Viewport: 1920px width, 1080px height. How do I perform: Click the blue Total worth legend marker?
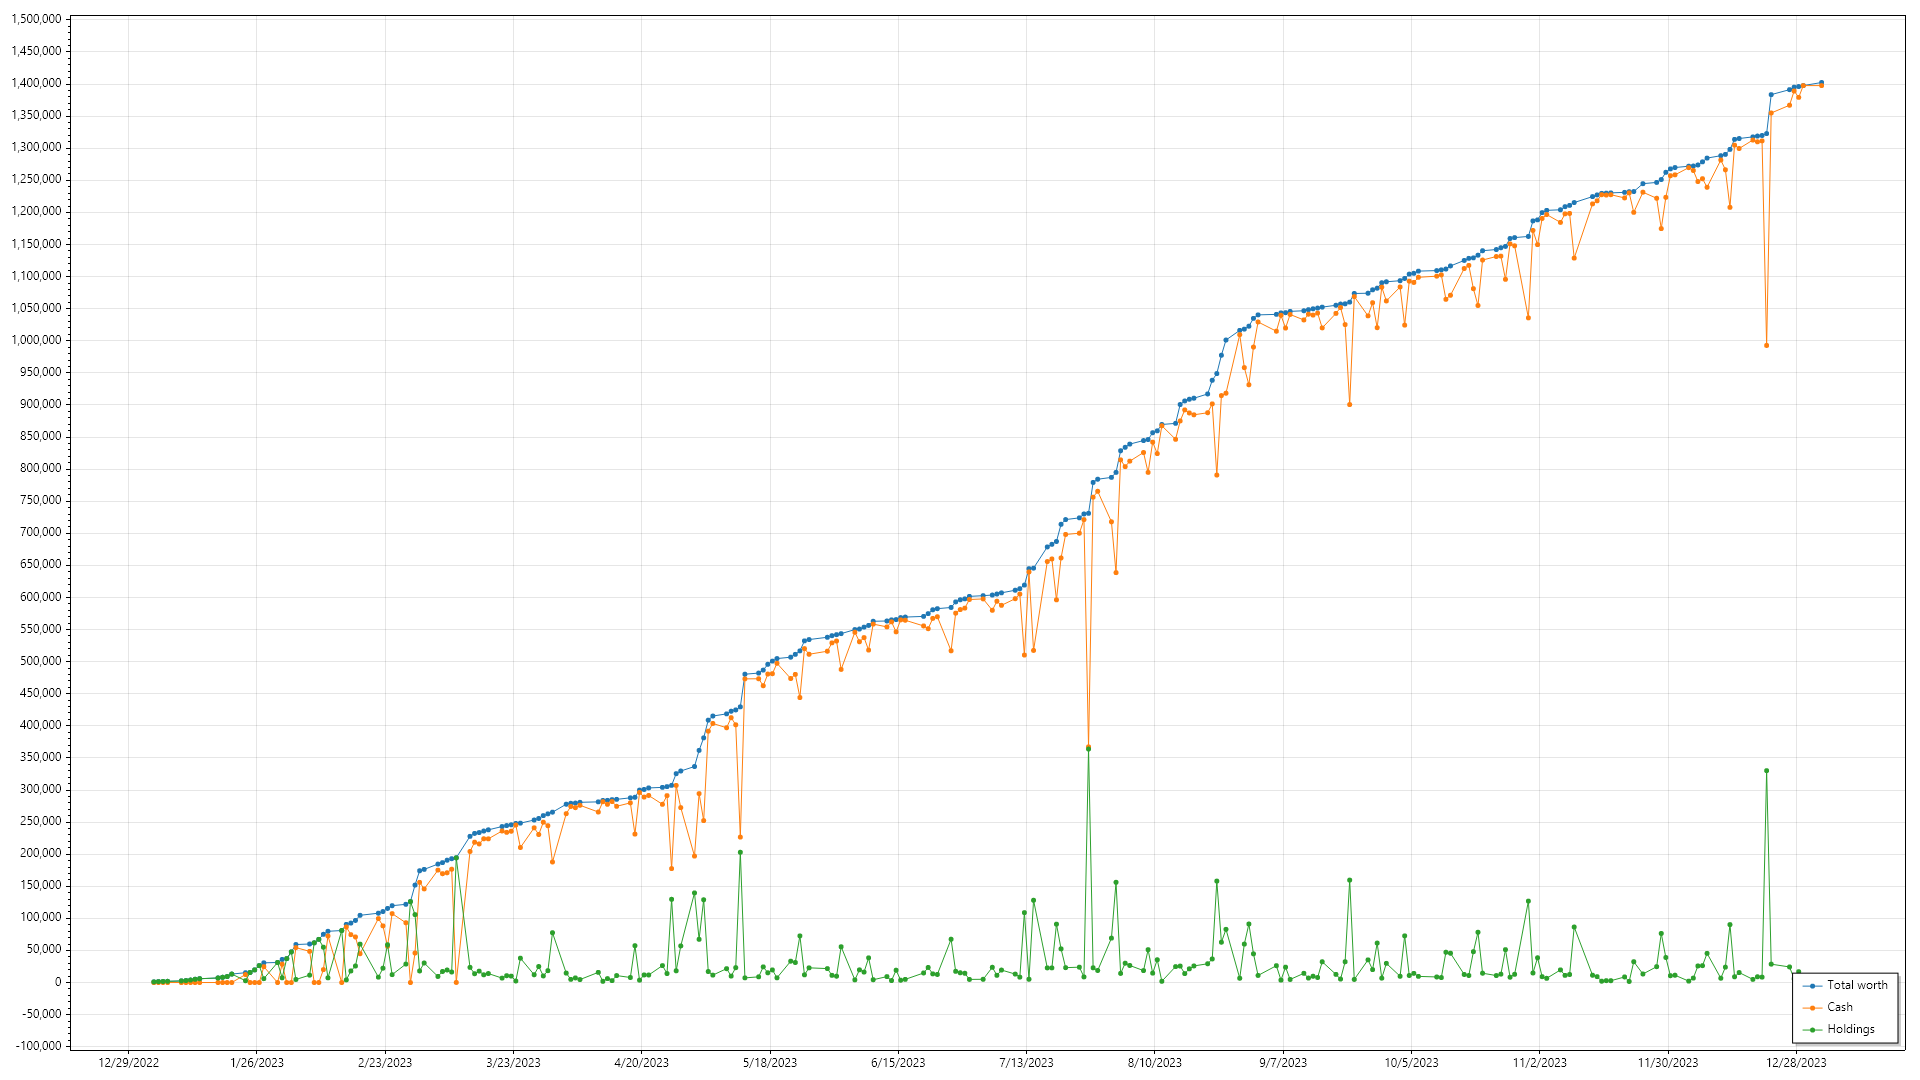(x=1812, y=985)
